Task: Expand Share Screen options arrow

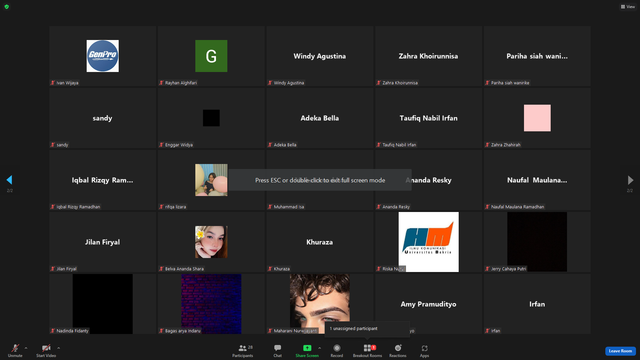Action: [x=320, y=348]
